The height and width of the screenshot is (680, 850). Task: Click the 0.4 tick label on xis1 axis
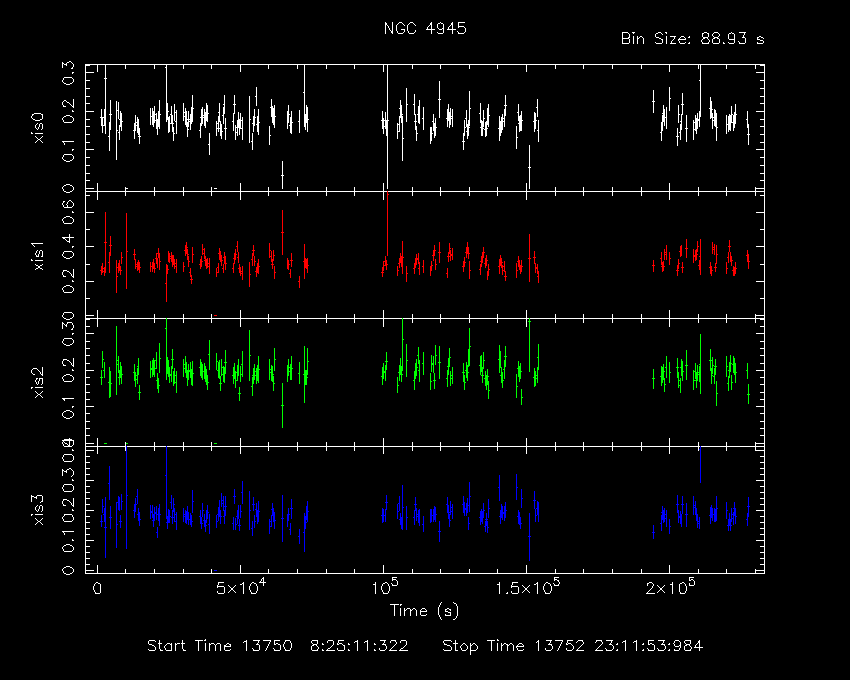pos(68,247)
